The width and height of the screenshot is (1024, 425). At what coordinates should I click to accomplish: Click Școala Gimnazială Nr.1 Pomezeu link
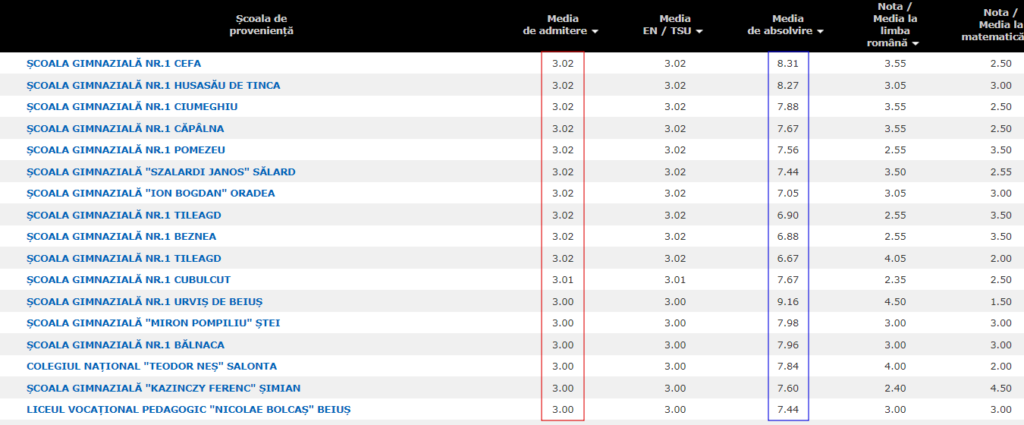[x=125, y=150]
